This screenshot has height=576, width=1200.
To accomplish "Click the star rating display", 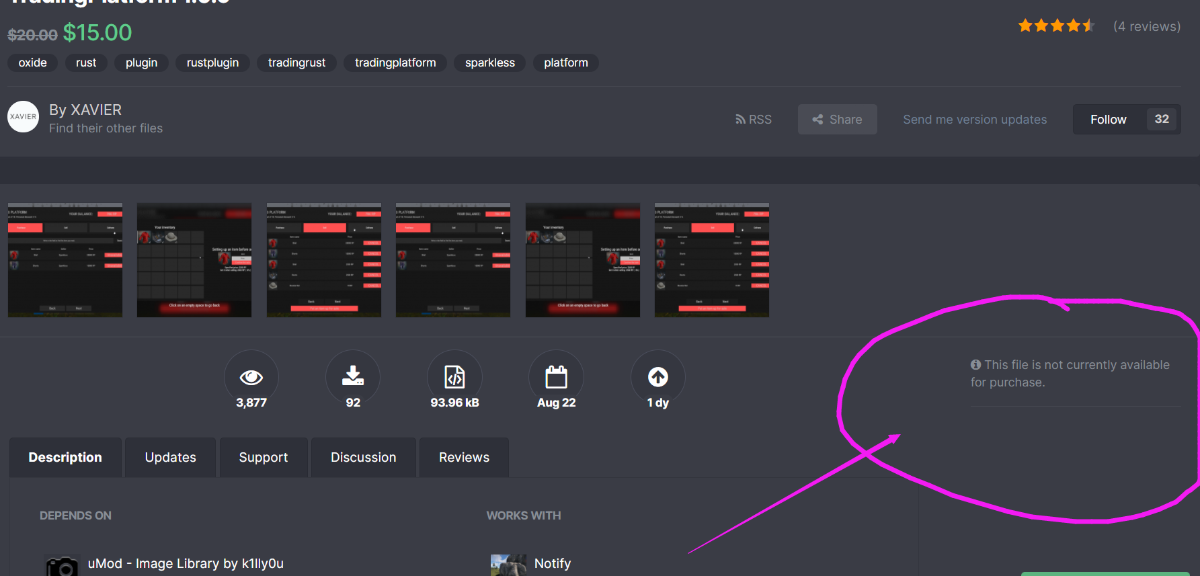I will (x=1056, y=26).
